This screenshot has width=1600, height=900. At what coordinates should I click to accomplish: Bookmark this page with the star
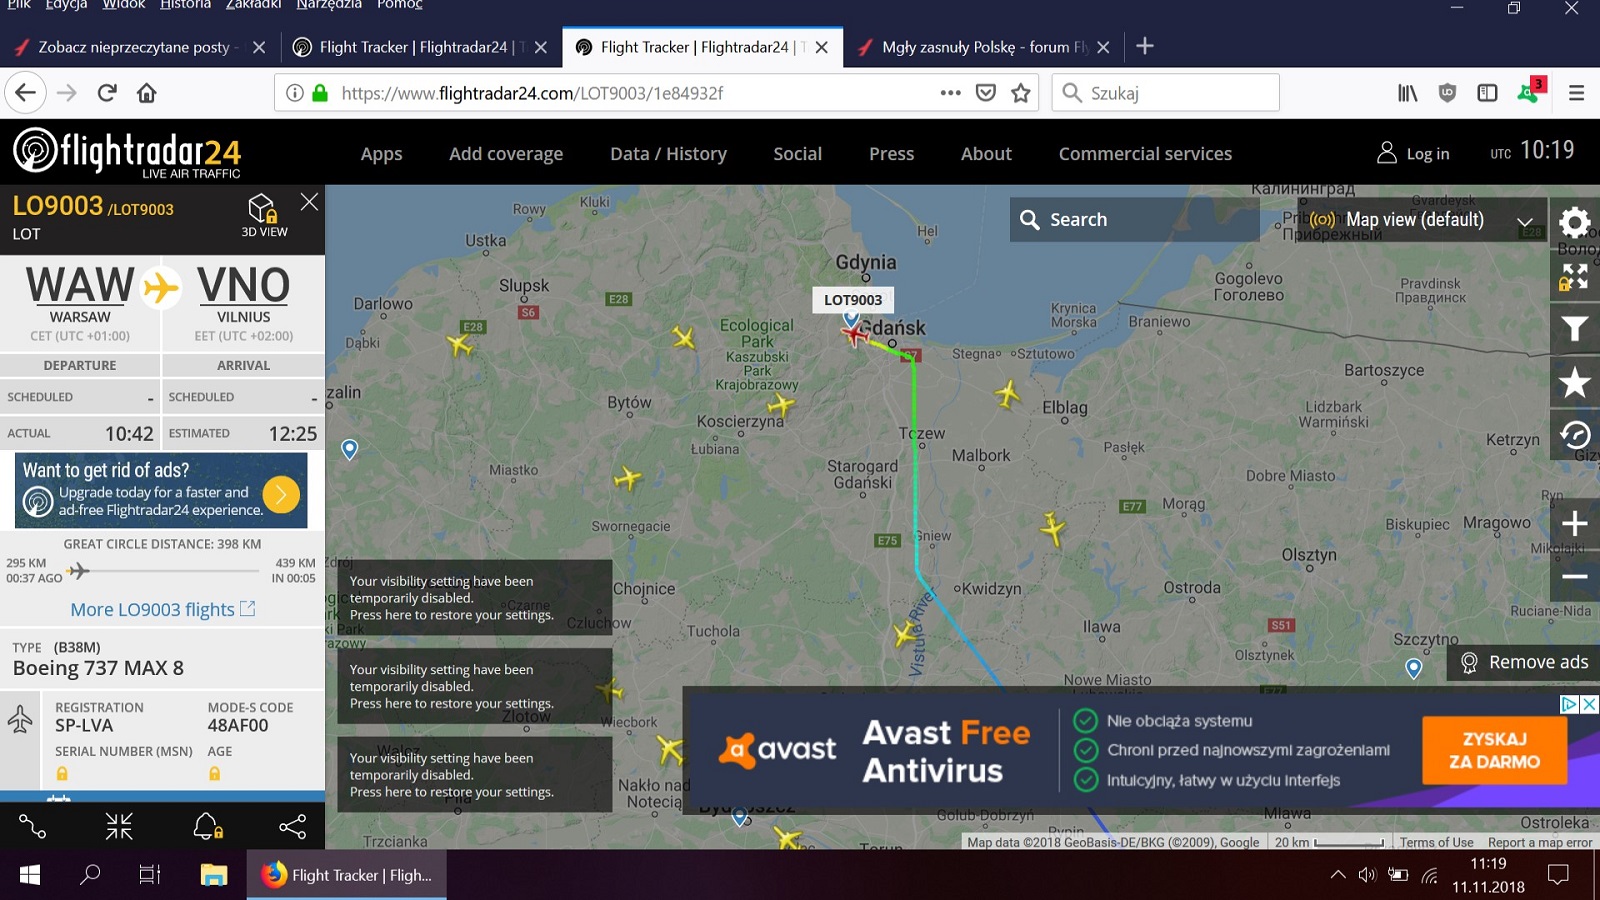coord(1021,93)
